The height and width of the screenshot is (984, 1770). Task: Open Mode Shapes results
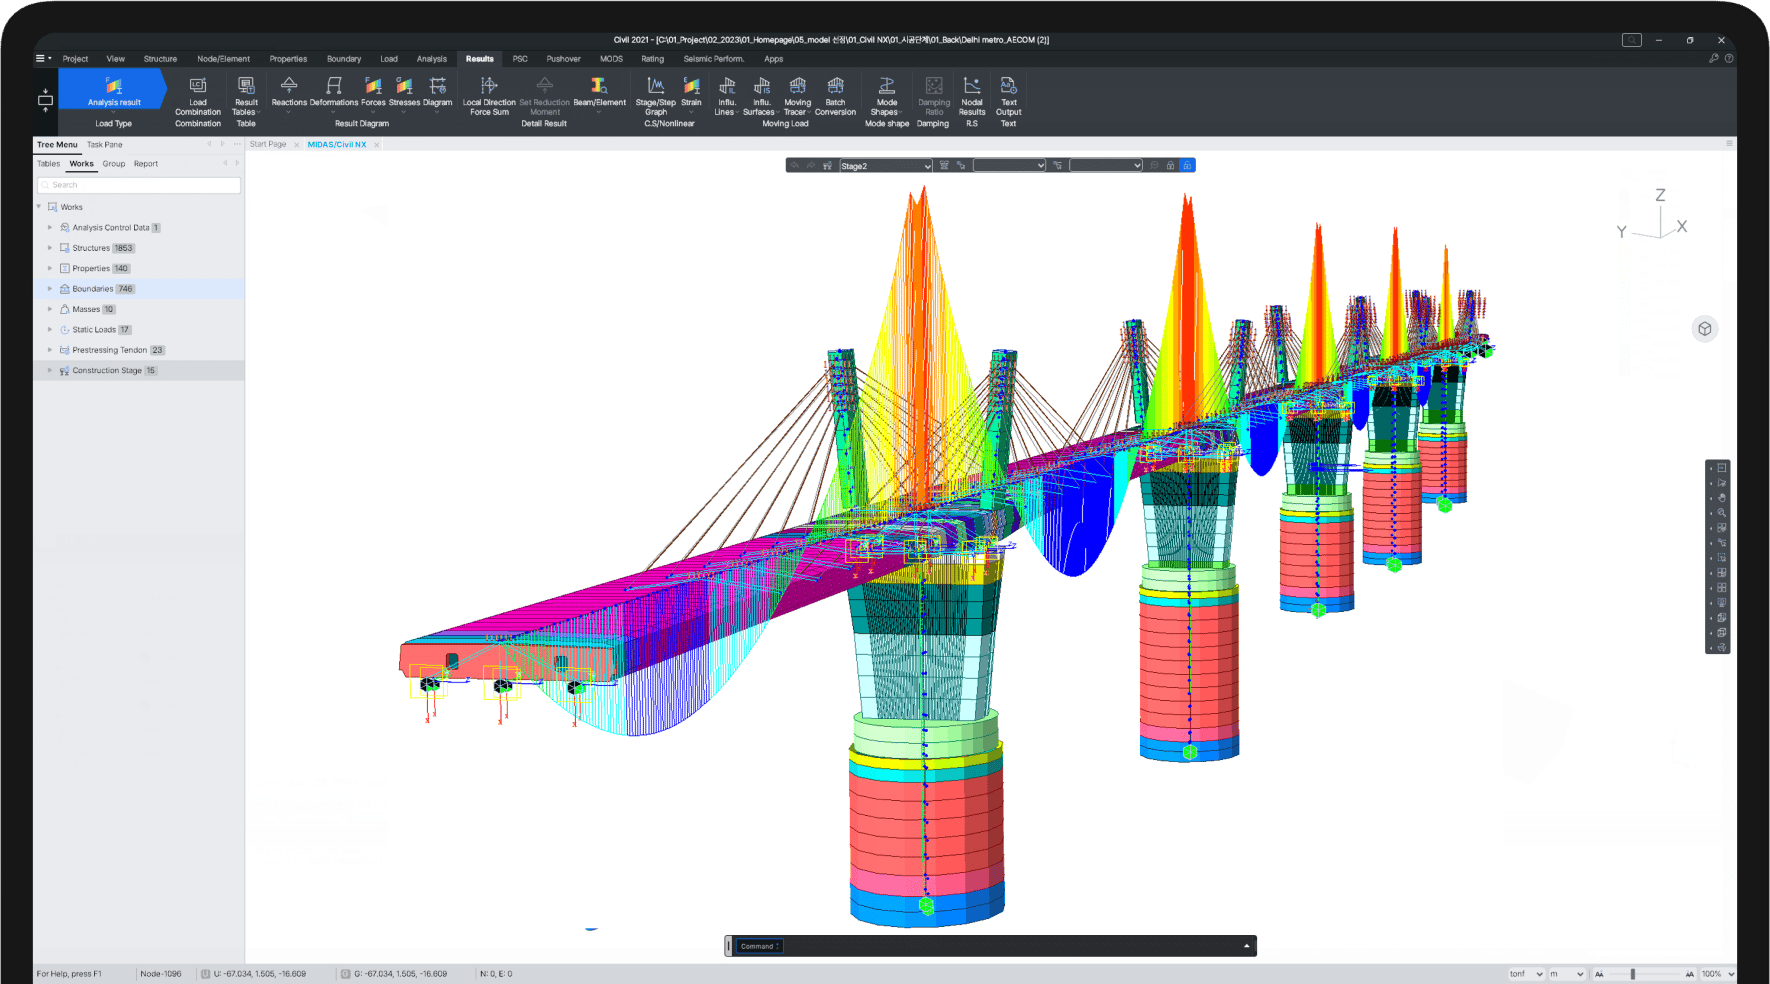coord(886,87)
